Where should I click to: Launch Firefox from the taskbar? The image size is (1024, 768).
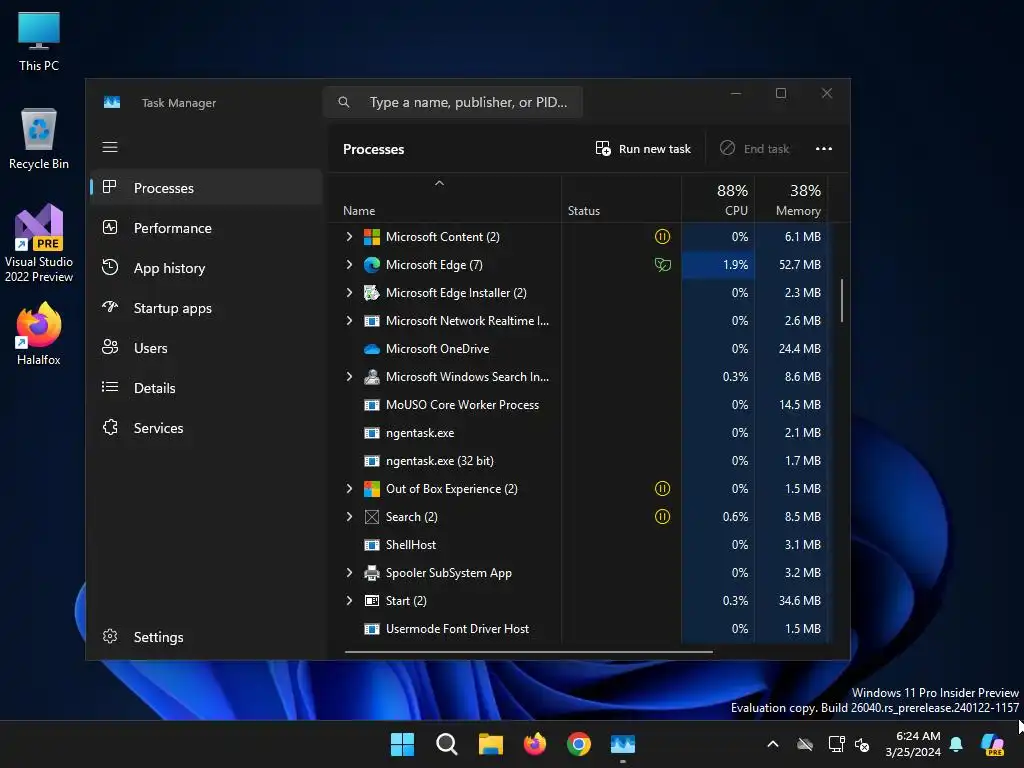pos(535,744)
